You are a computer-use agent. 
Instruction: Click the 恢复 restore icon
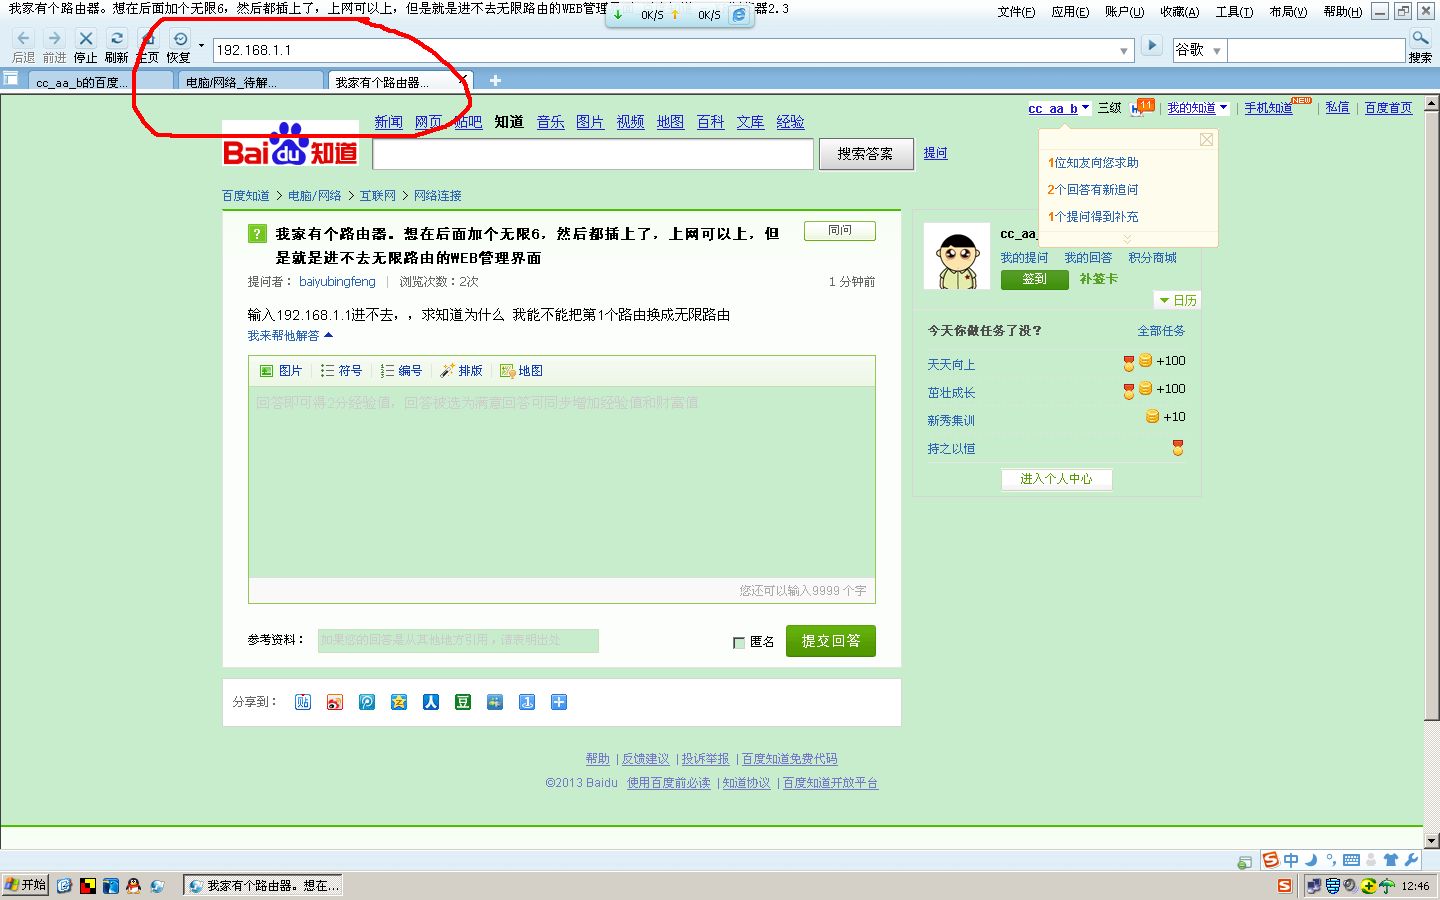[x=179, y=40]
